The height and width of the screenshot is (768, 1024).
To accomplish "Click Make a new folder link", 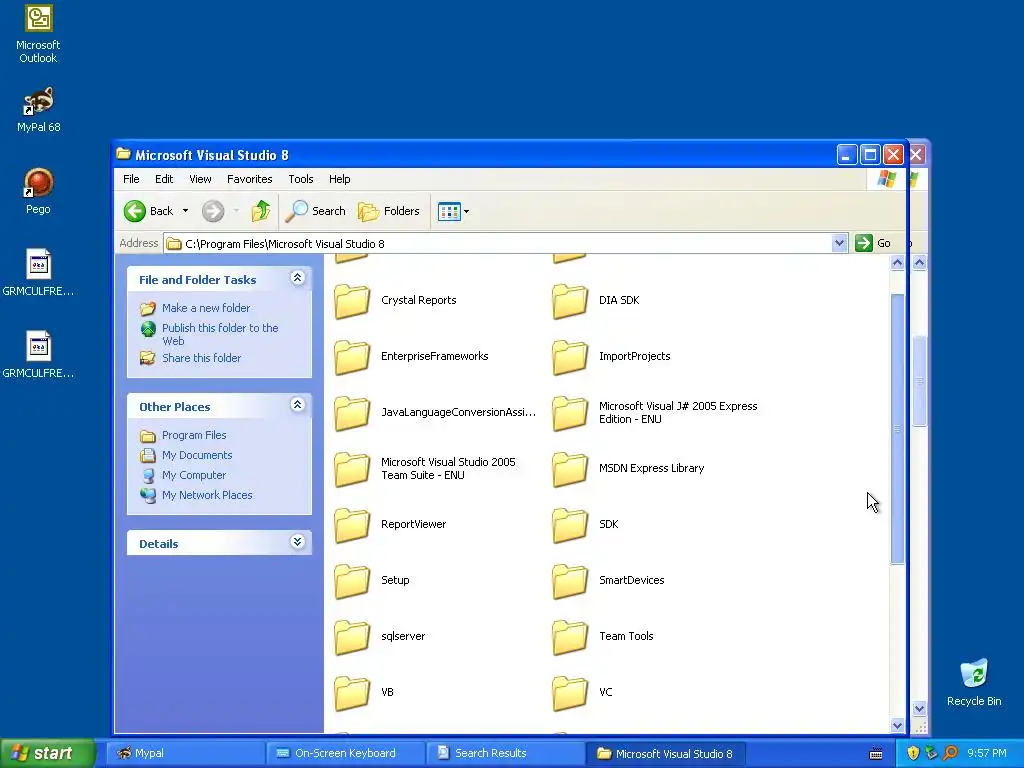I will [206, 308].
